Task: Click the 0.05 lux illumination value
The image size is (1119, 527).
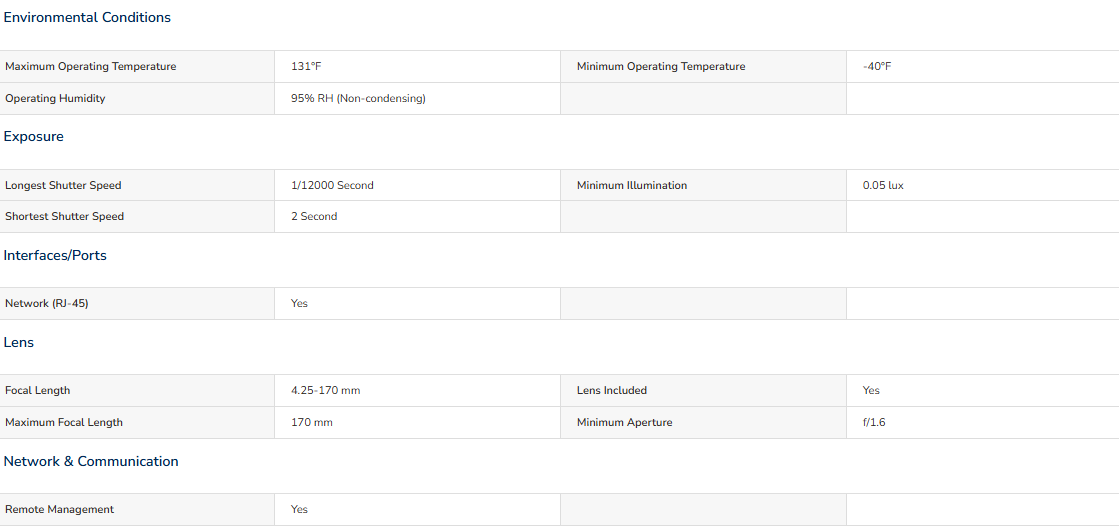Action: point(883,186)
